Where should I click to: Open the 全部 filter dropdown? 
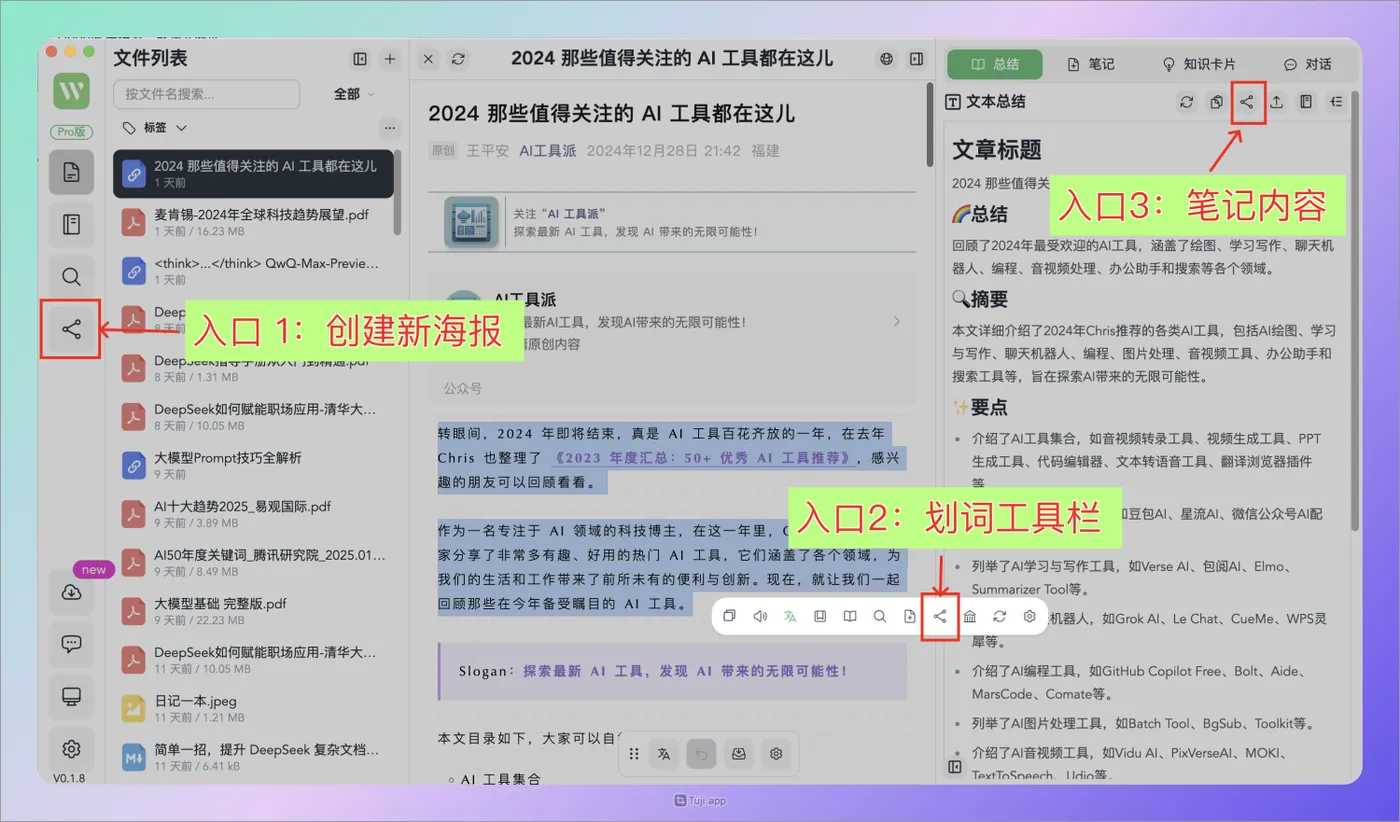[354, 94]
